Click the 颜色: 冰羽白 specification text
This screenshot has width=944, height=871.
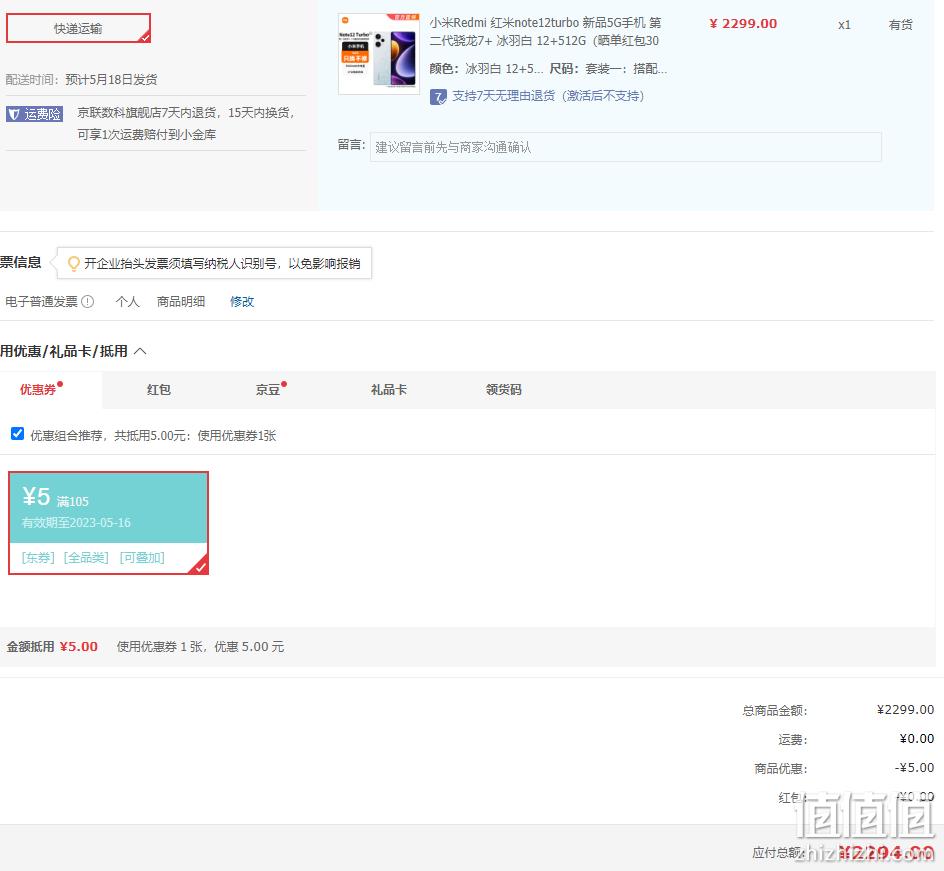[x=486, y=69]
